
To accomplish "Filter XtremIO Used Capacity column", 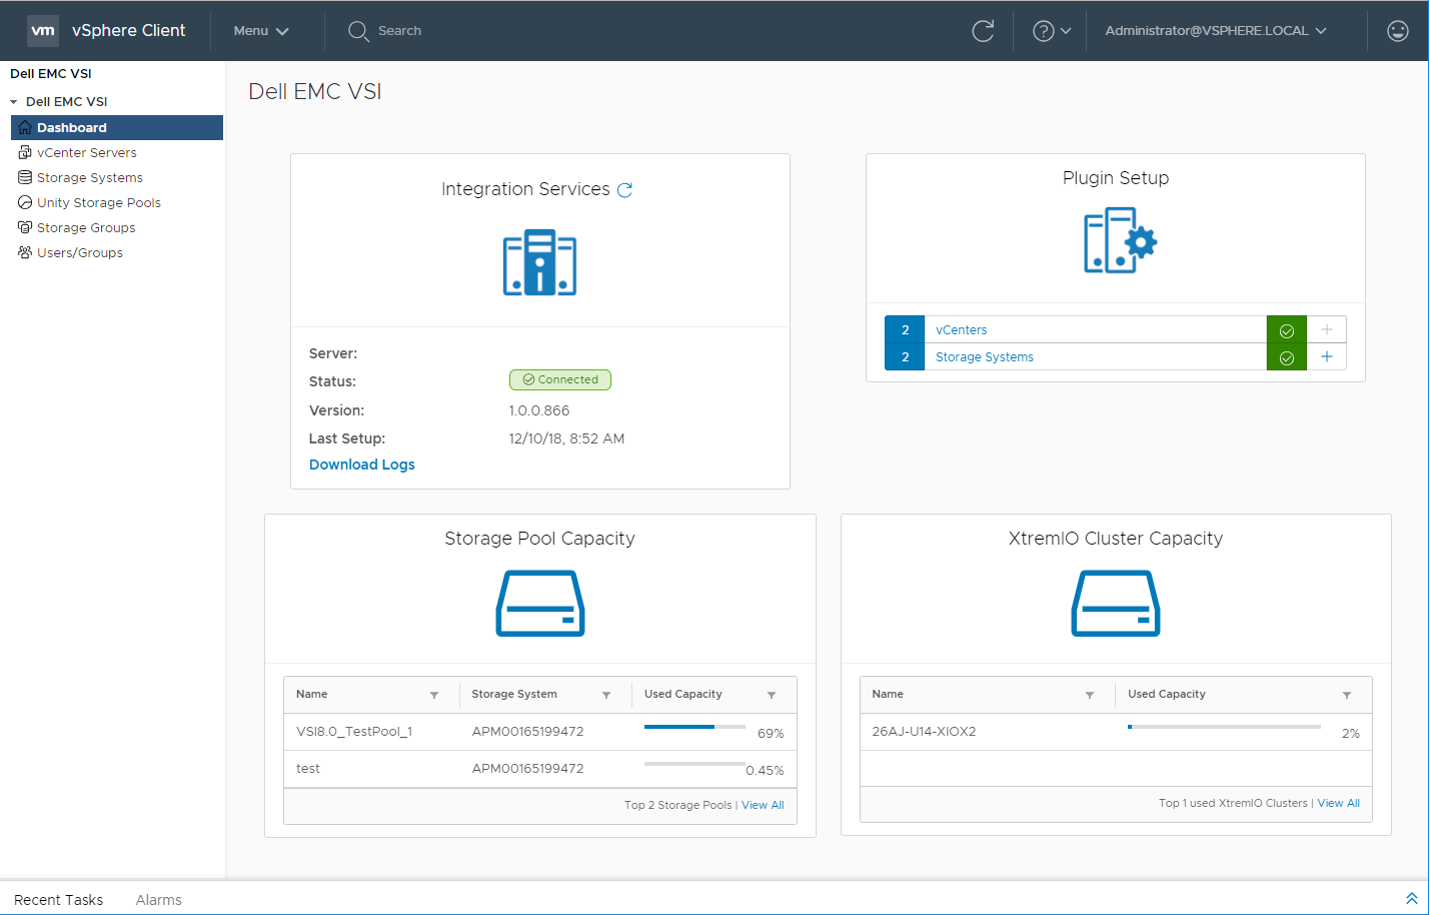I will tap(1347, 695).
